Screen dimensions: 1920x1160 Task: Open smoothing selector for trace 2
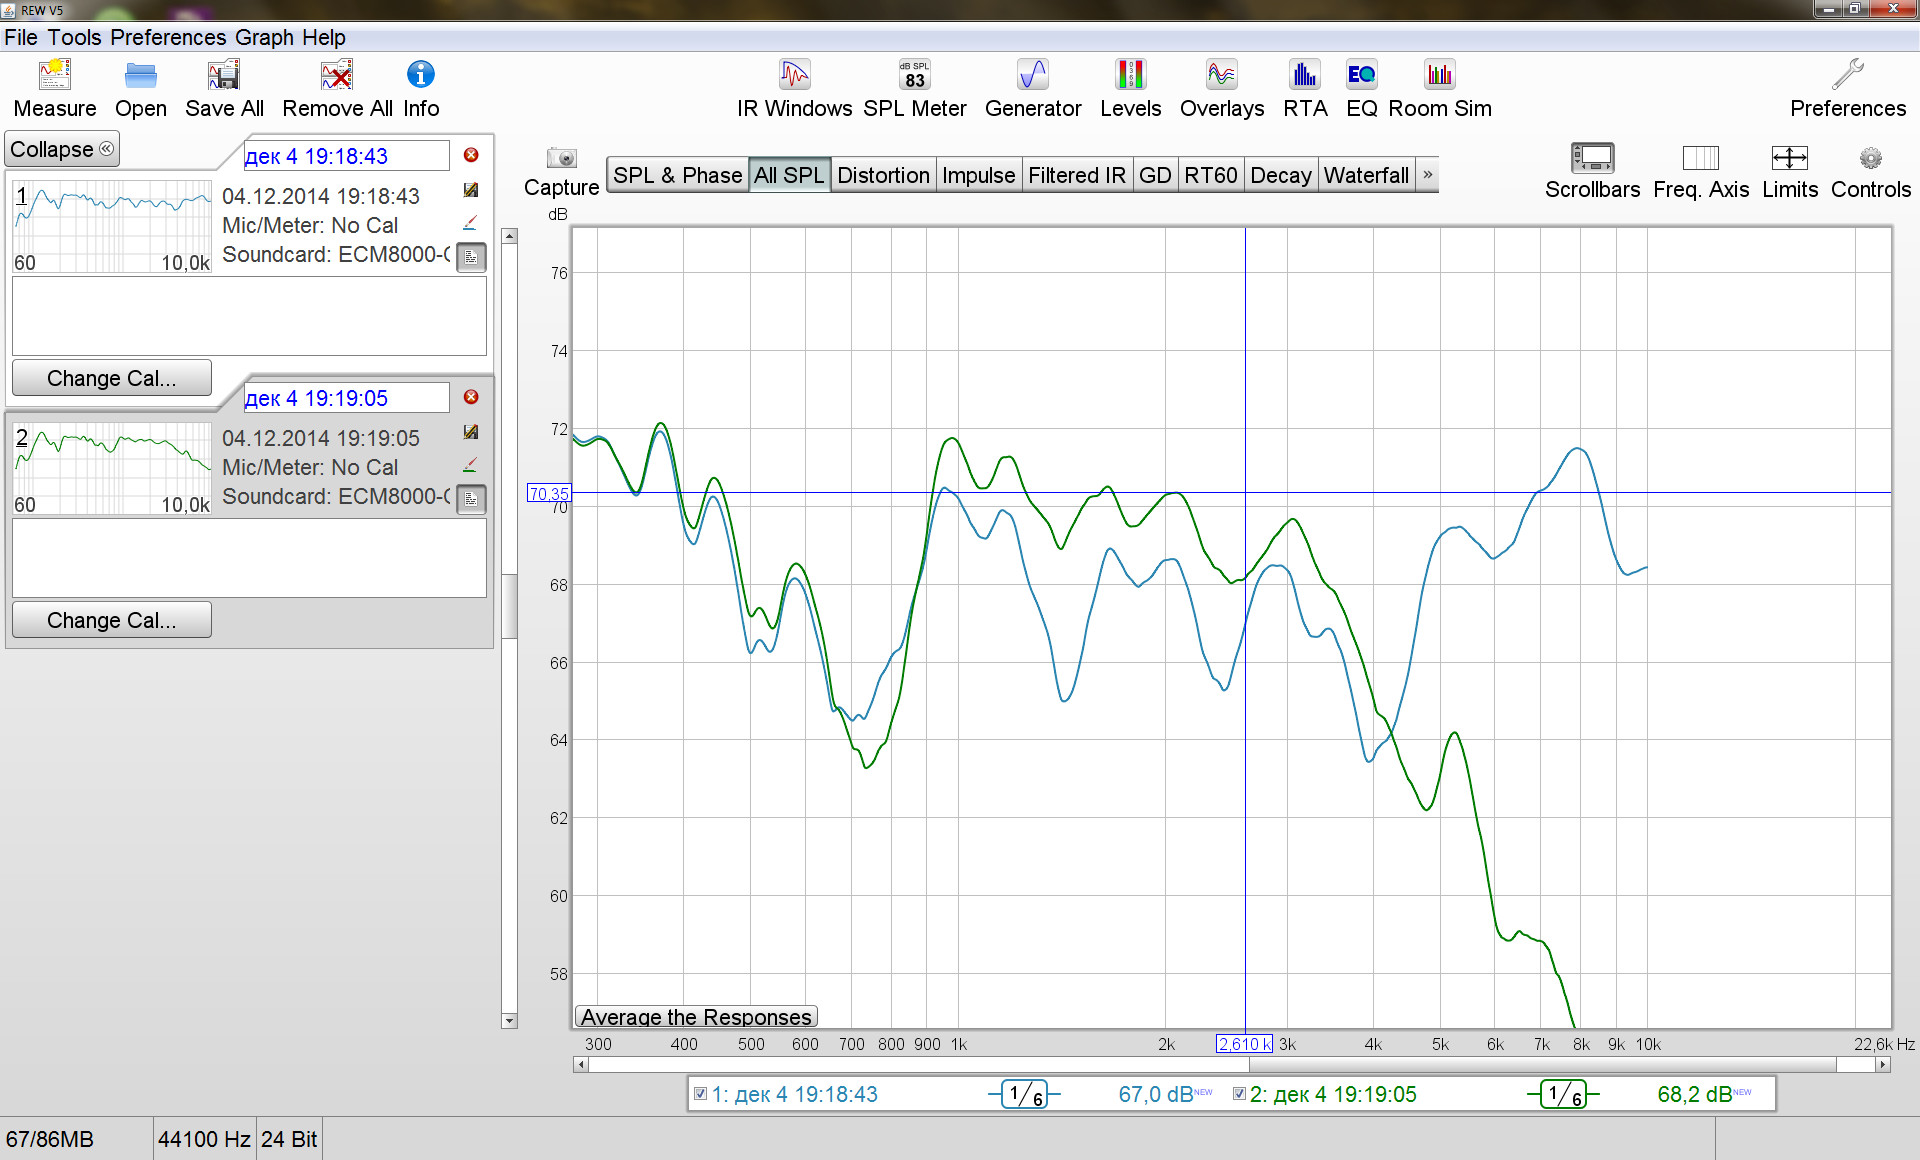[x=1563, y=1095]
